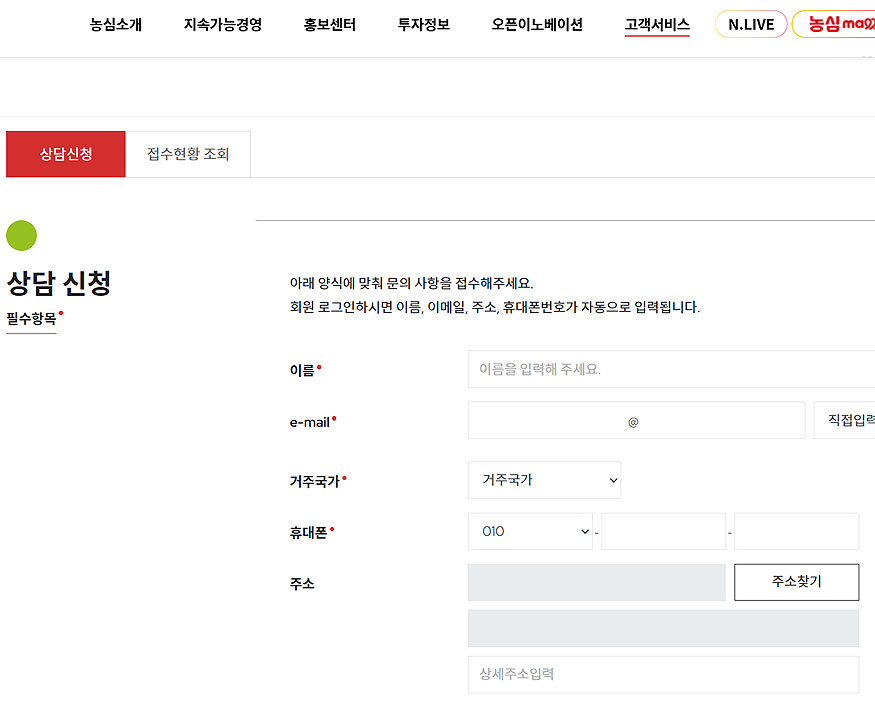Switch to the 접수현황 조회 tab

click(188, 154)
